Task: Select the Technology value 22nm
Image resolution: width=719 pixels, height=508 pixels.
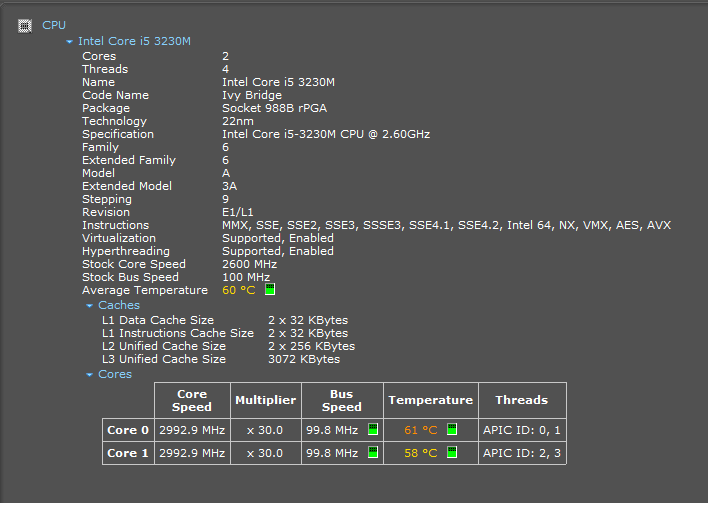Action: 238,121
